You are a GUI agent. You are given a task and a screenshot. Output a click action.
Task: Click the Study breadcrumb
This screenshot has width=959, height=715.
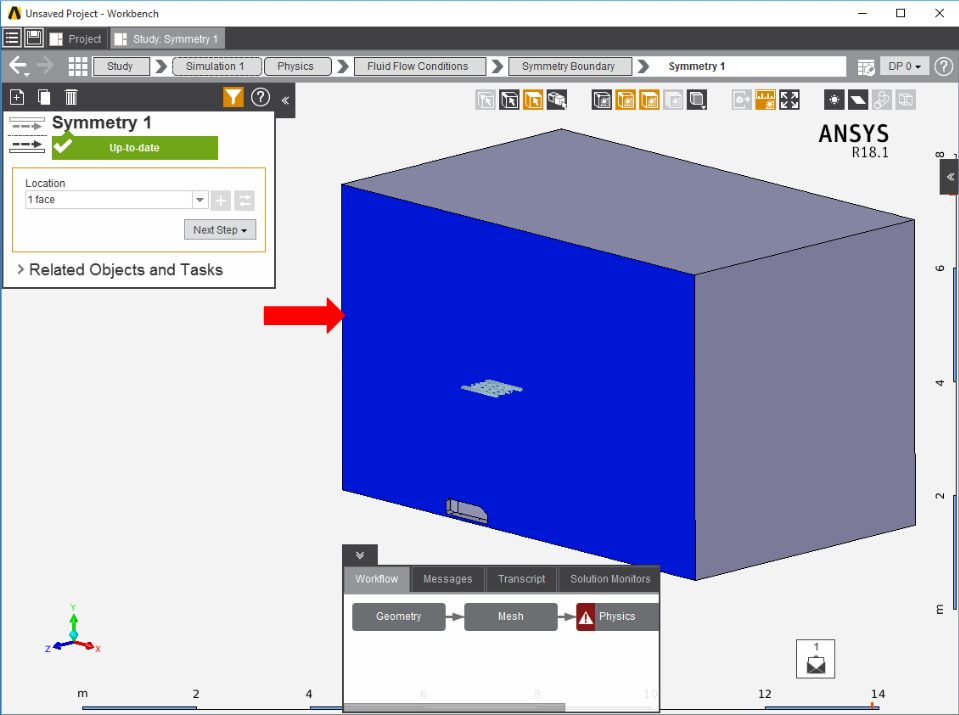120,66
